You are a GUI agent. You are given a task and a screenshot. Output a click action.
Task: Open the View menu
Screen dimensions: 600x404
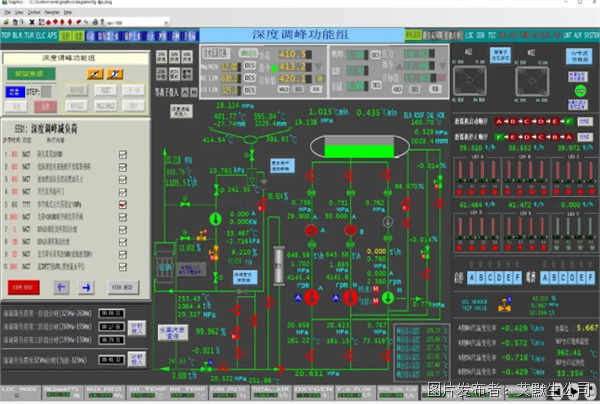click(19, 13)
